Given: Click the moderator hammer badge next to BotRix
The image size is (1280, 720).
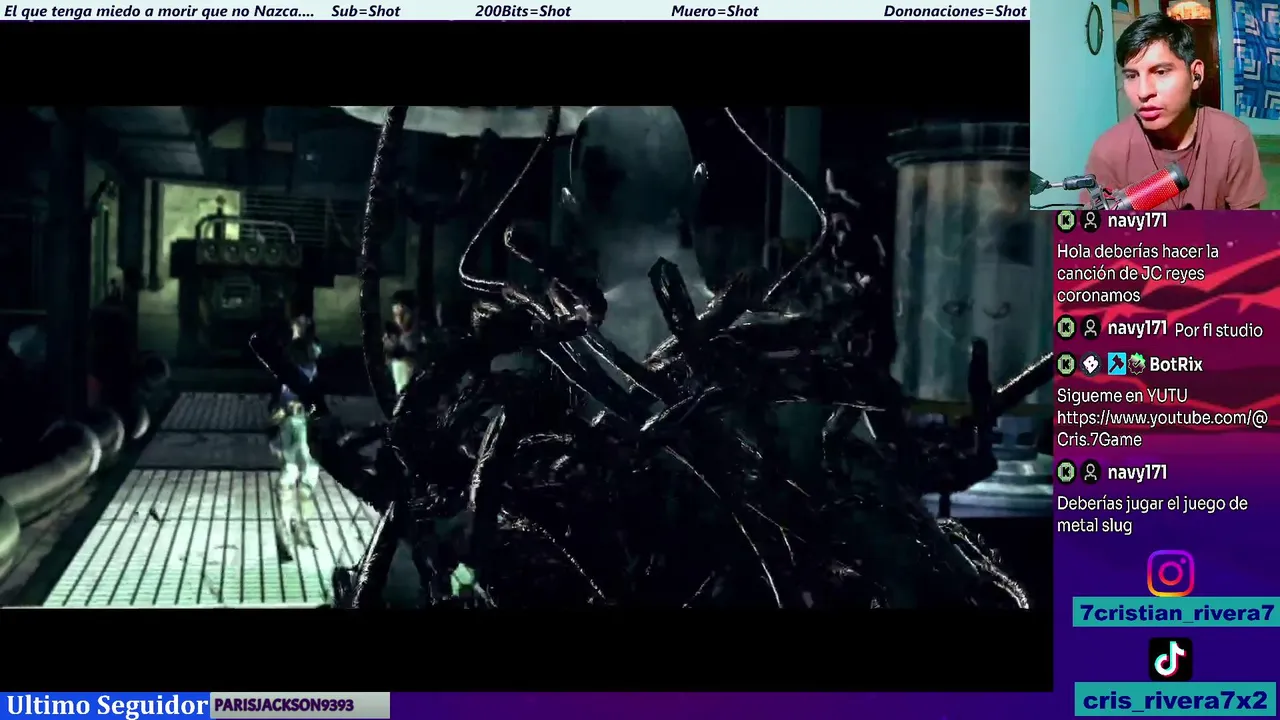Looking at the screenshot, I should [1116, 365].
